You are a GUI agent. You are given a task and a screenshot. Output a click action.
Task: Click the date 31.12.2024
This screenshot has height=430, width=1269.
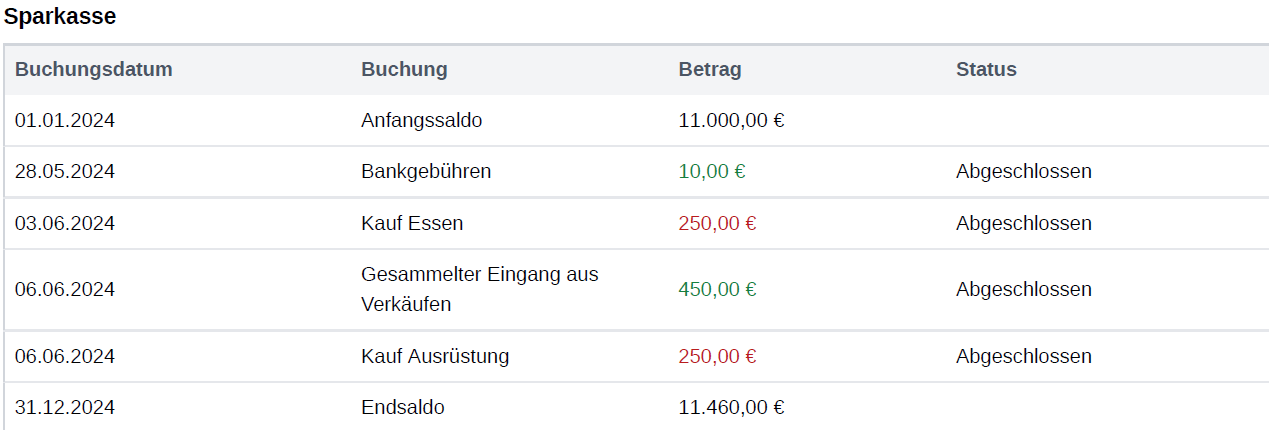65,408
